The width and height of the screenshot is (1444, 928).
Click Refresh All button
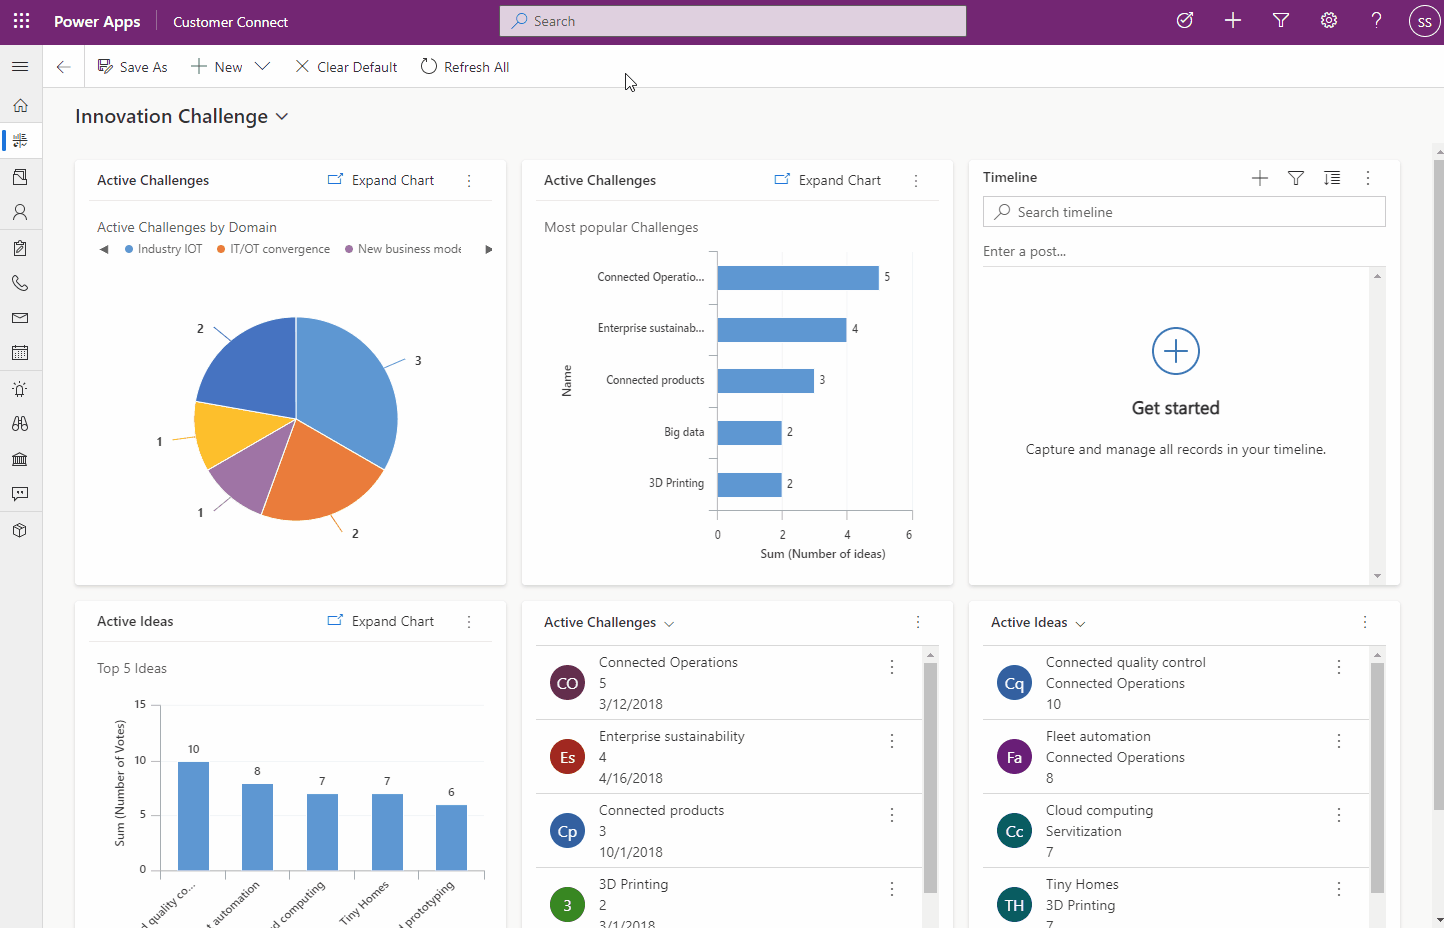coord(465,67)
